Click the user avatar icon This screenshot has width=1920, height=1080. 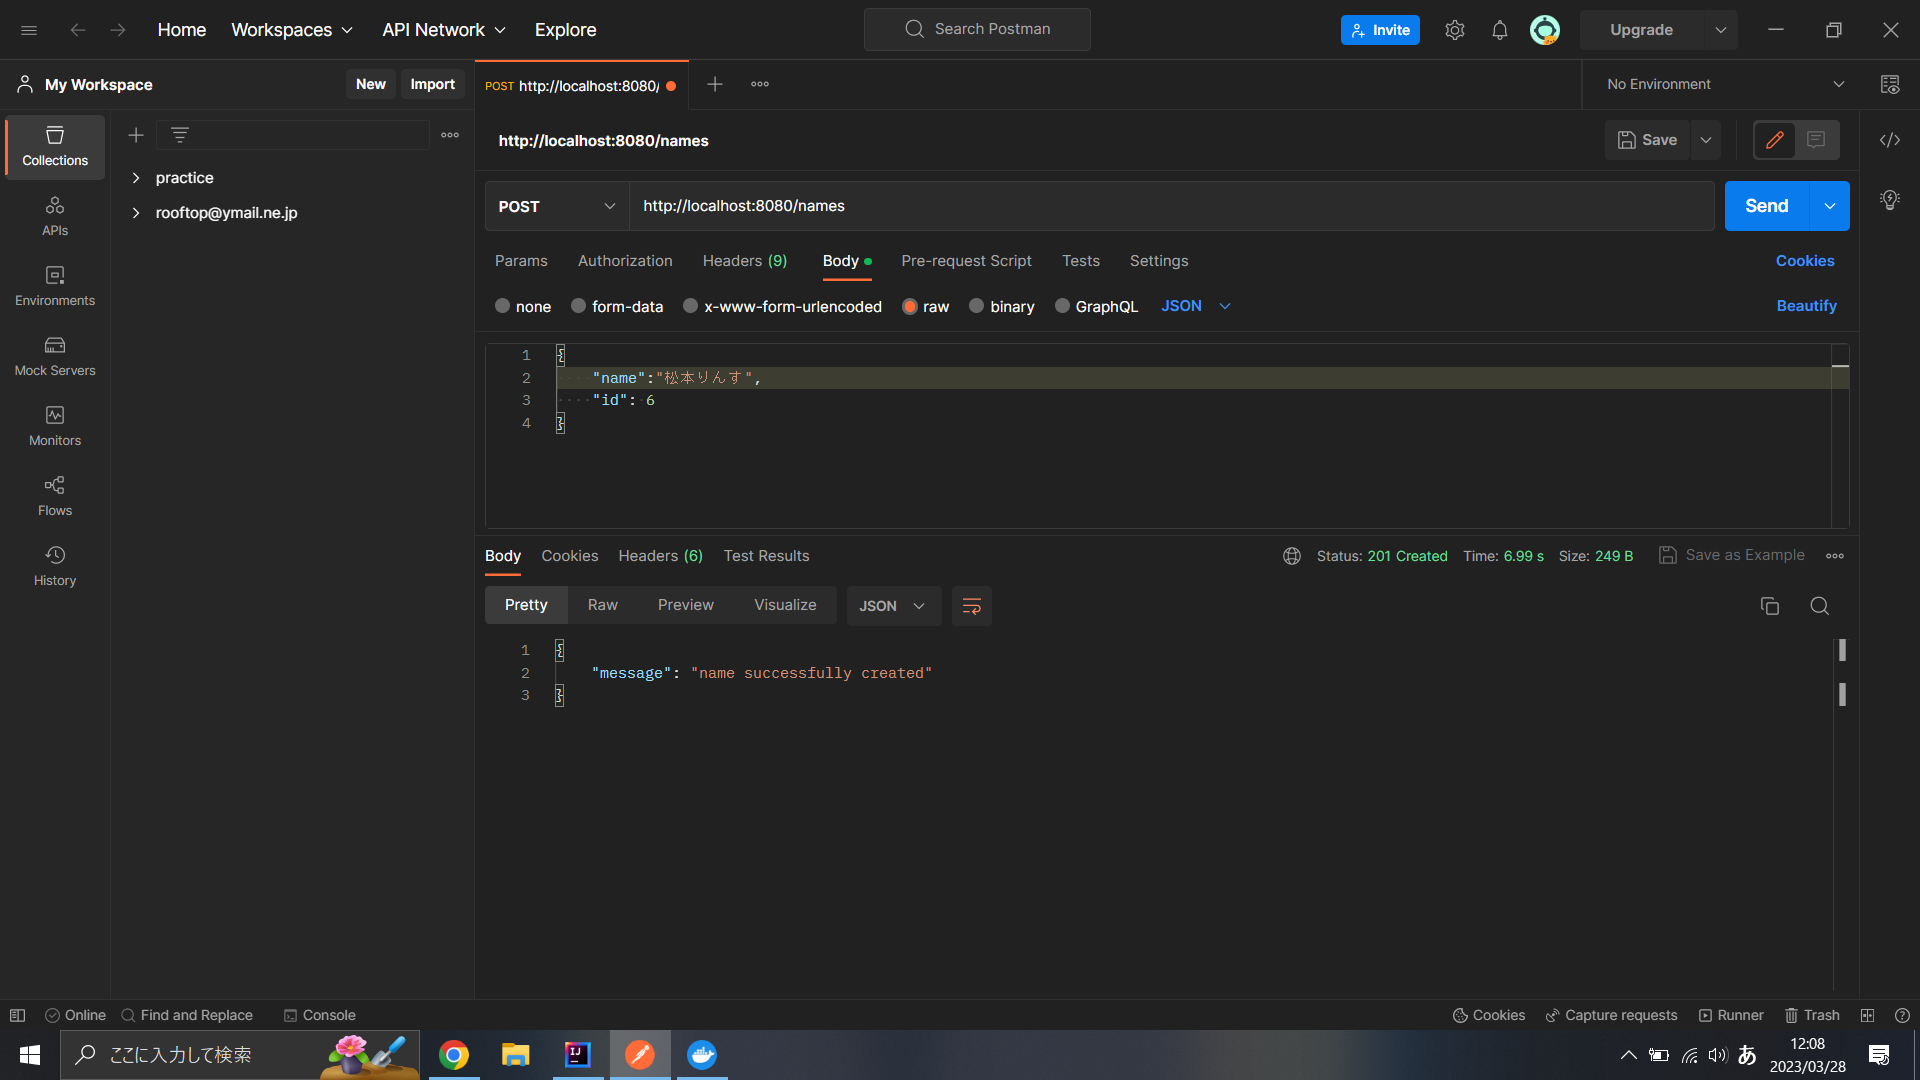point(1545,30)
